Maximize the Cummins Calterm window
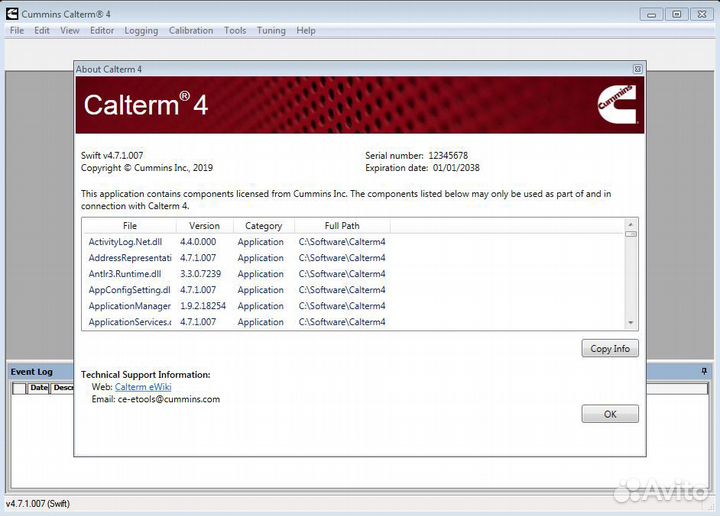The height and width of the screenshot is (516, 720). 677,14
